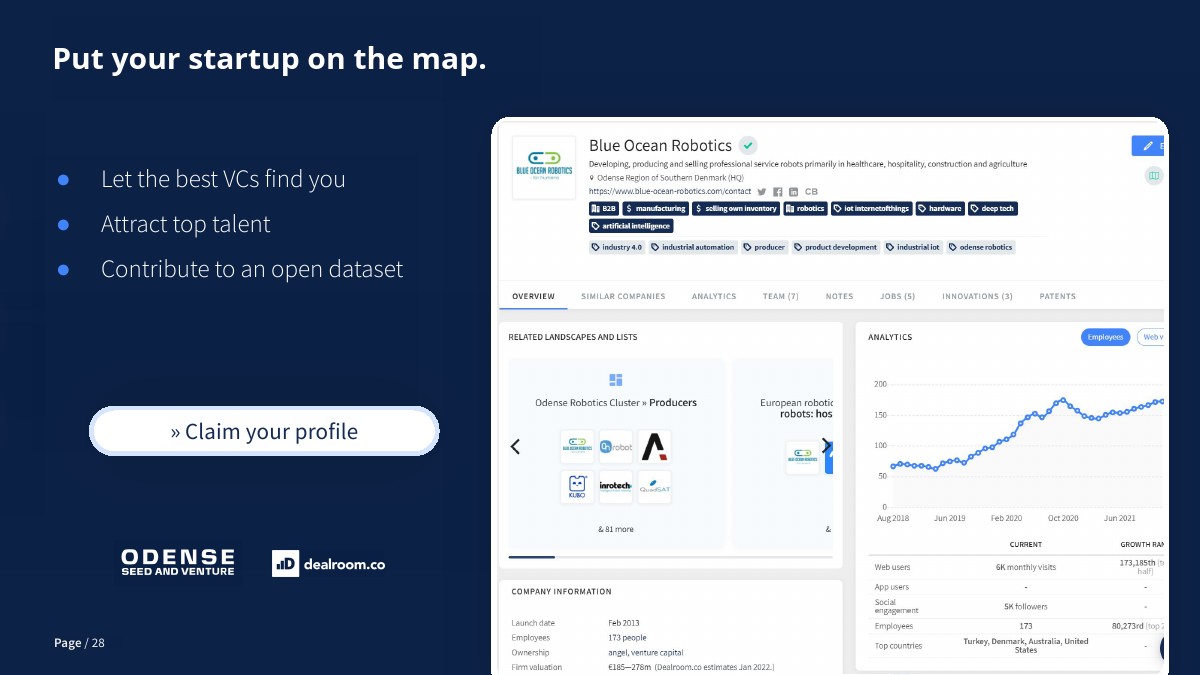Click the Twitter icon beside the company URL

coord(762,191)
